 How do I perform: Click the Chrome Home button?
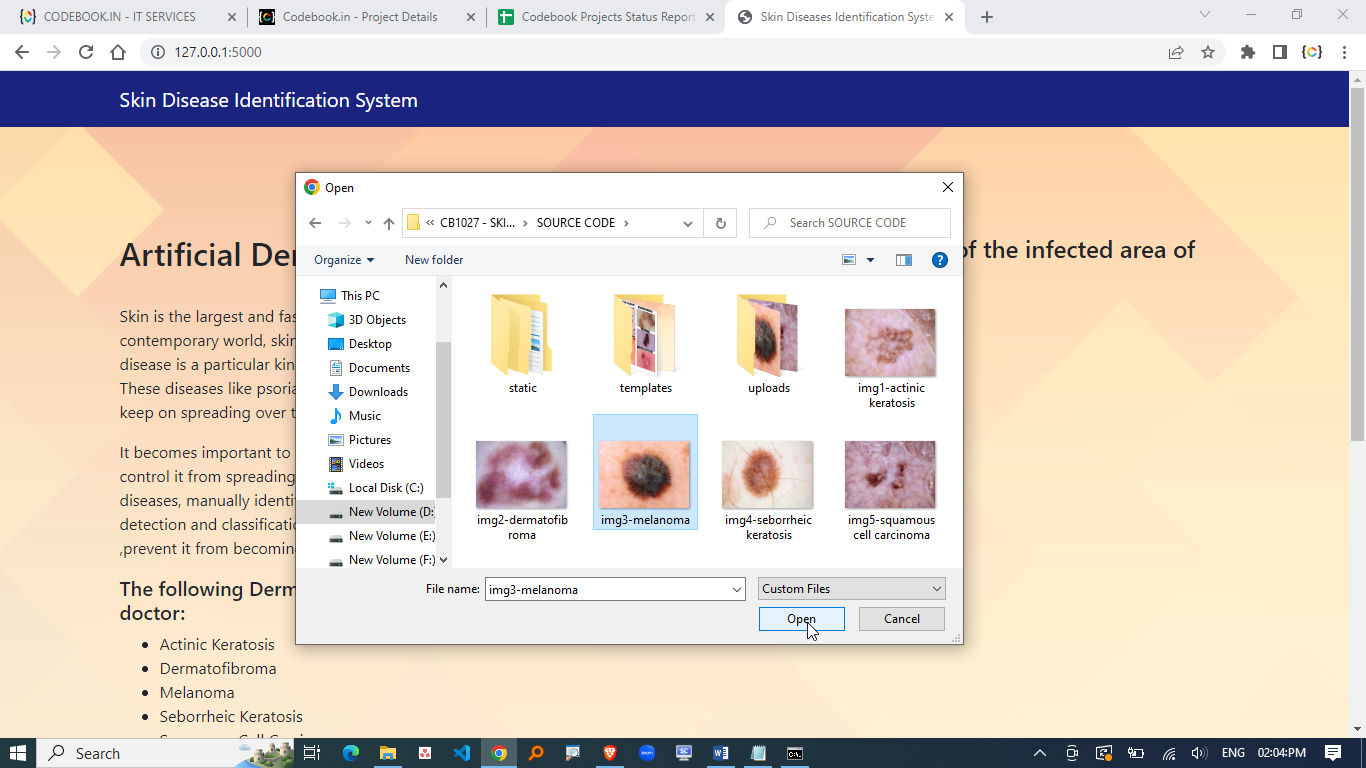(118, 52)
